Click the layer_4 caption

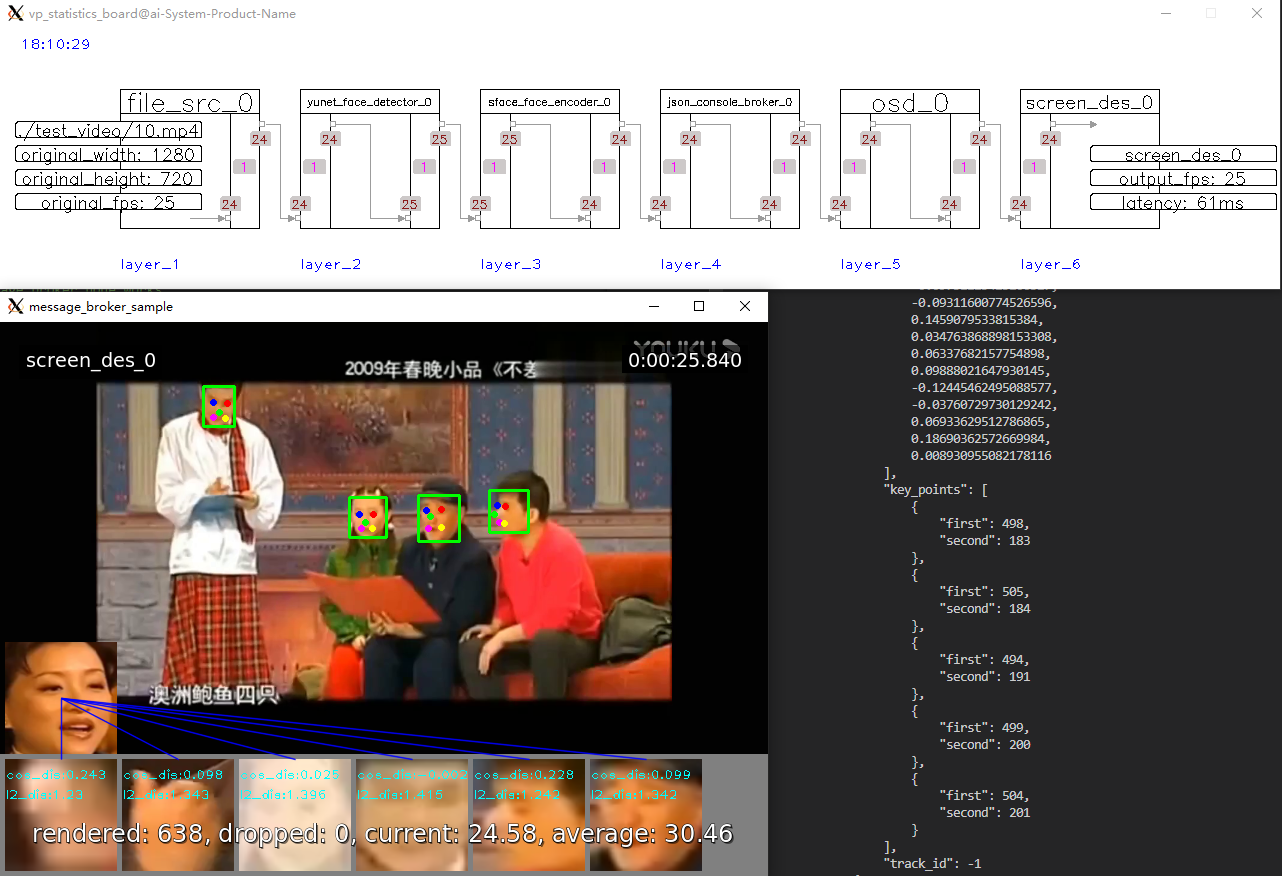[x=690, y=265]
